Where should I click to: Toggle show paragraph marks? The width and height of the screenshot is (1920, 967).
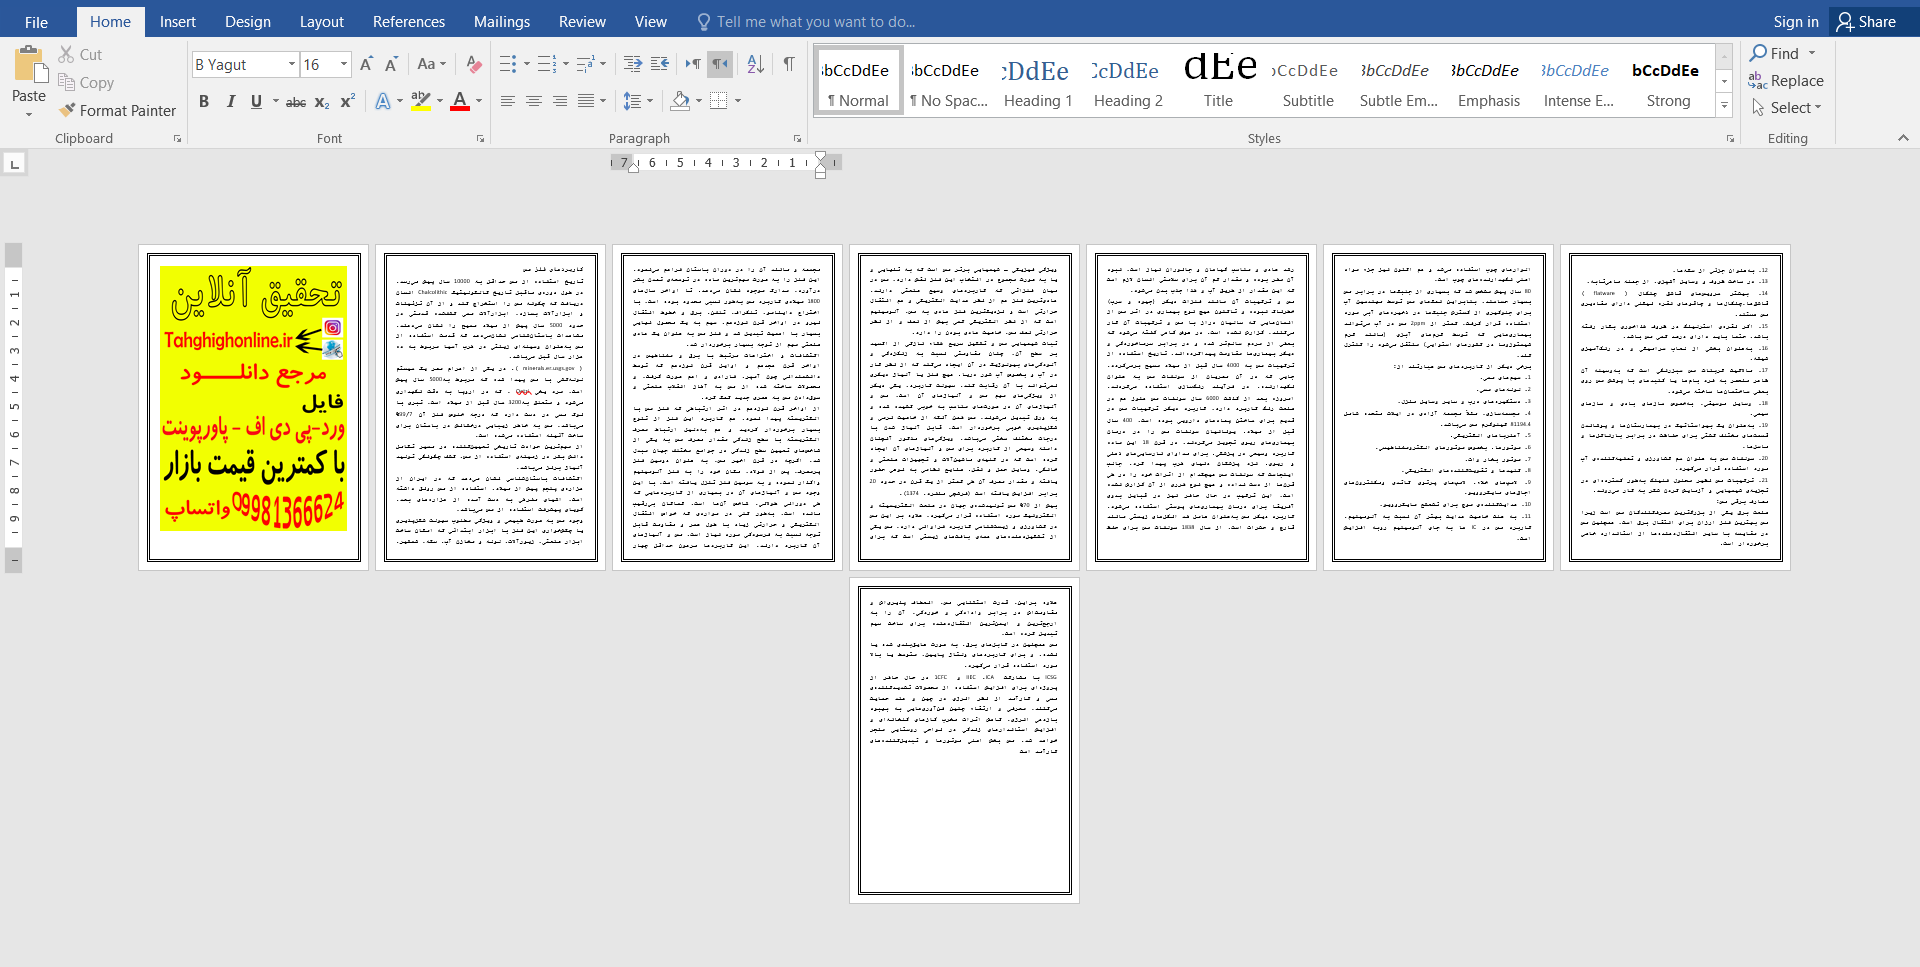pyautogui.click(x=789, y=64)
